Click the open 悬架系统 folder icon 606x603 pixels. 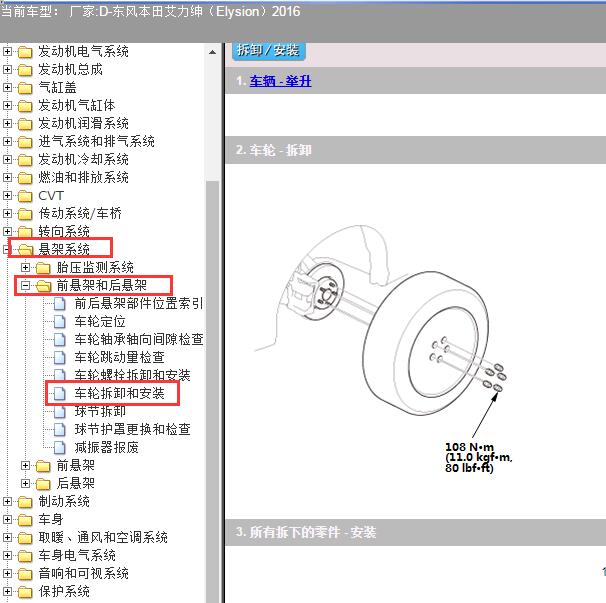click(x=26, y=250)
